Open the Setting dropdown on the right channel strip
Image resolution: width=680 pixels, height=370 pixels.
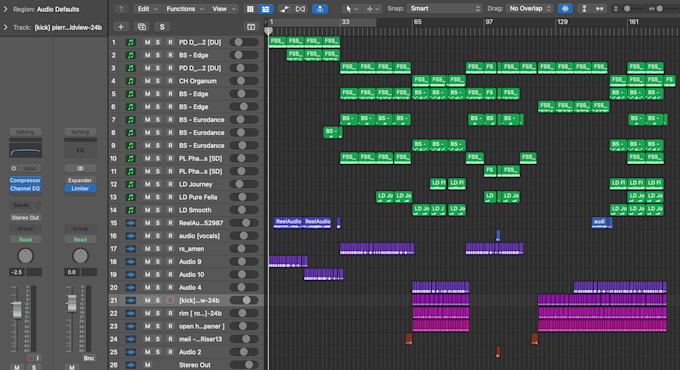click(80, 132)
